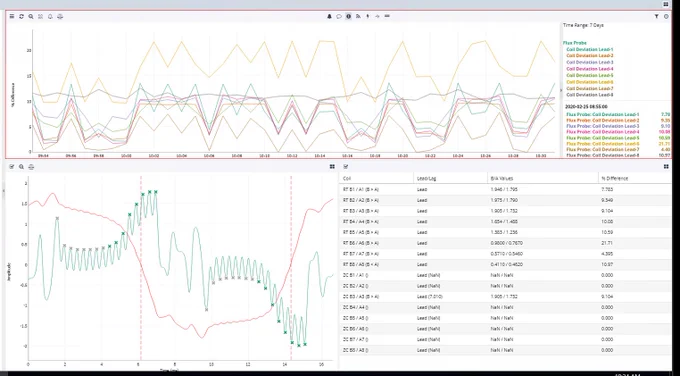Click the refresh icon in trend toolbar
680x376 pixels.
[21, 16]
